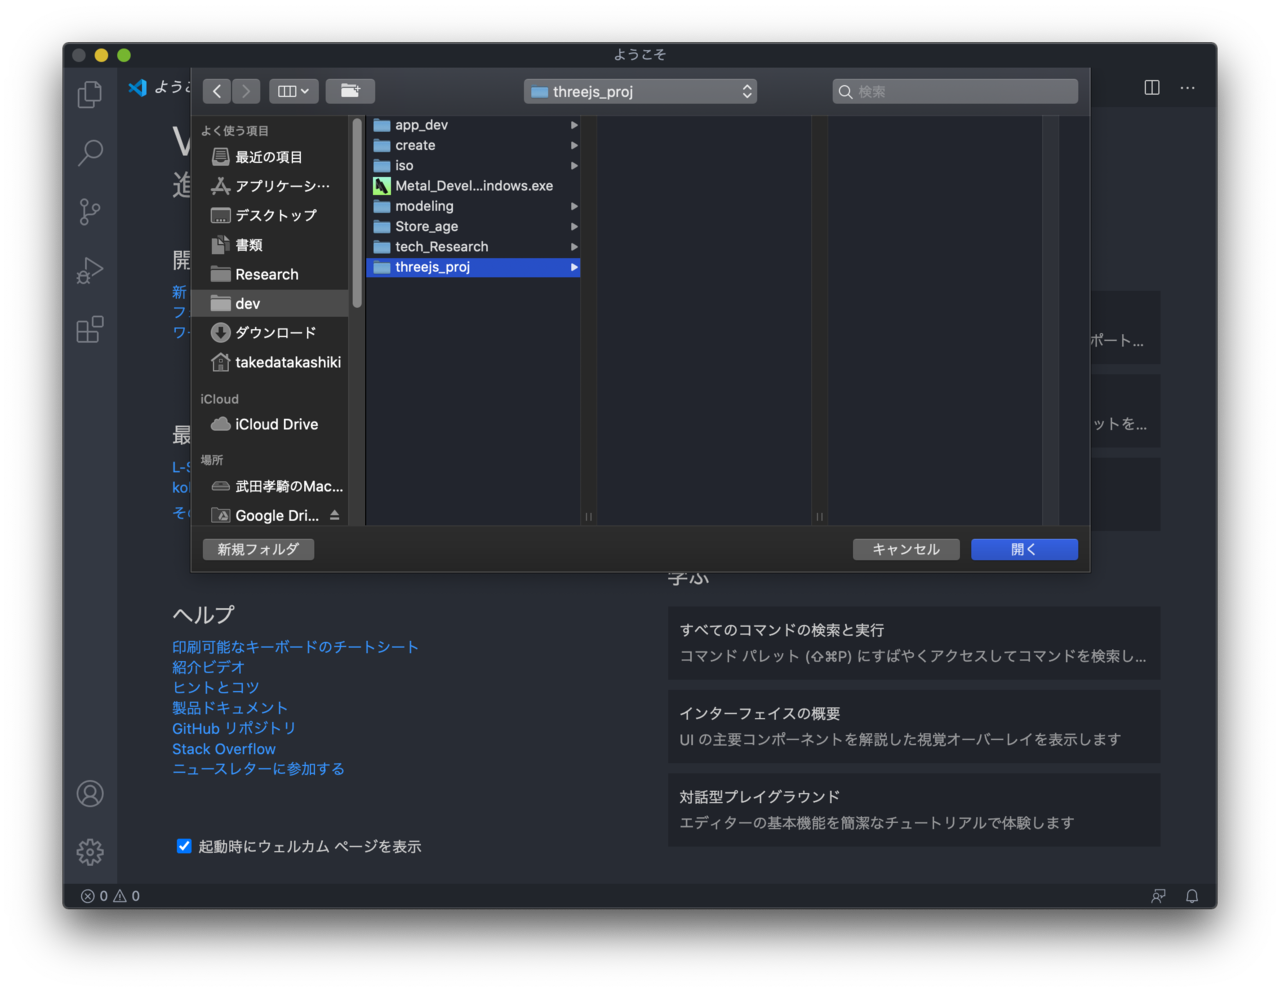Go back in the file dialog
Viewport: 1280px width, 992px height.
click(x=217, y=91)
